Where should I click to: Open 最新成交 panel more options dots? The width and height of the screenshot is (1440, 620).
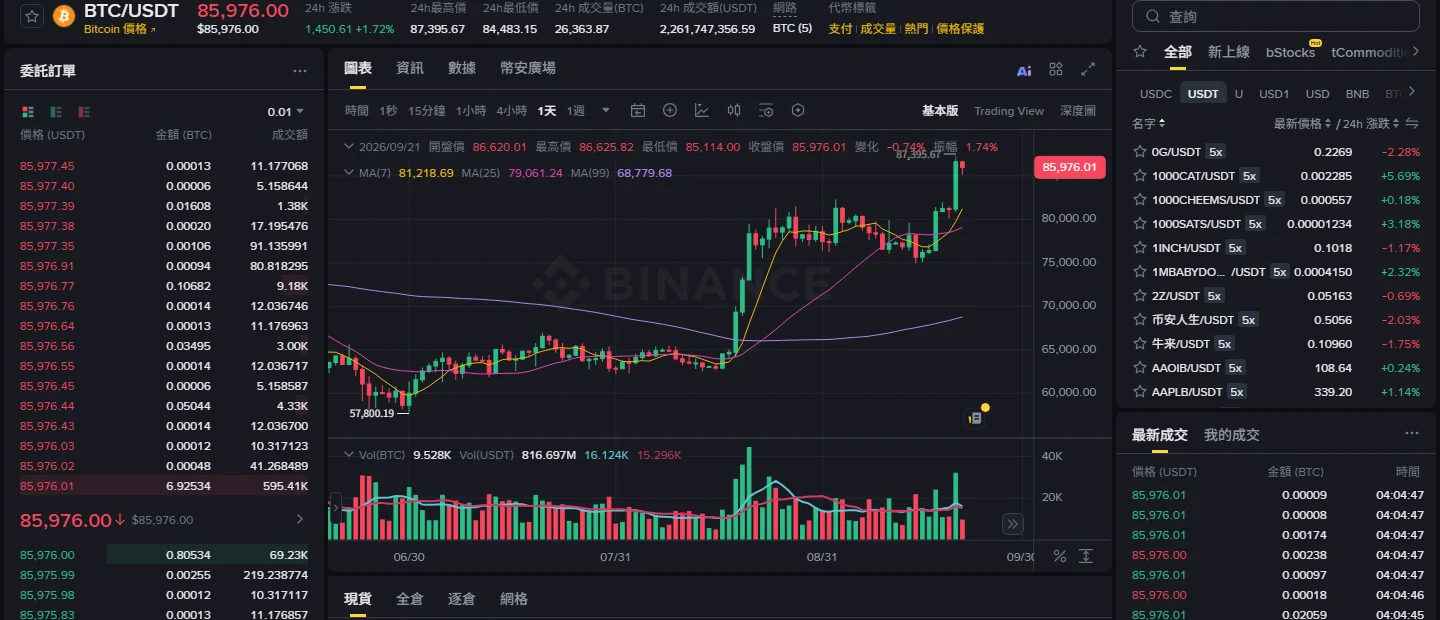click(1412, 434)
